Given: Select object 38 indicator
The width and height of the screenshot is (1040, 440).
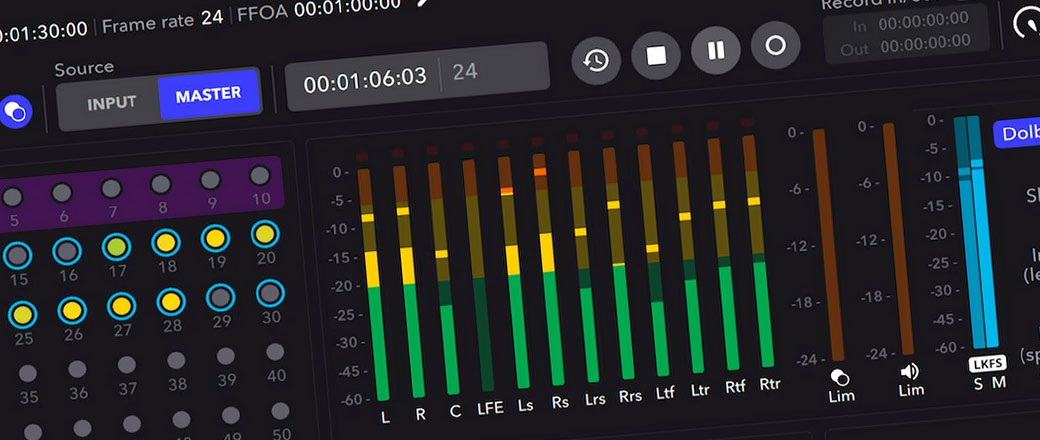Looking at the screenshot, I should (176, 360).
